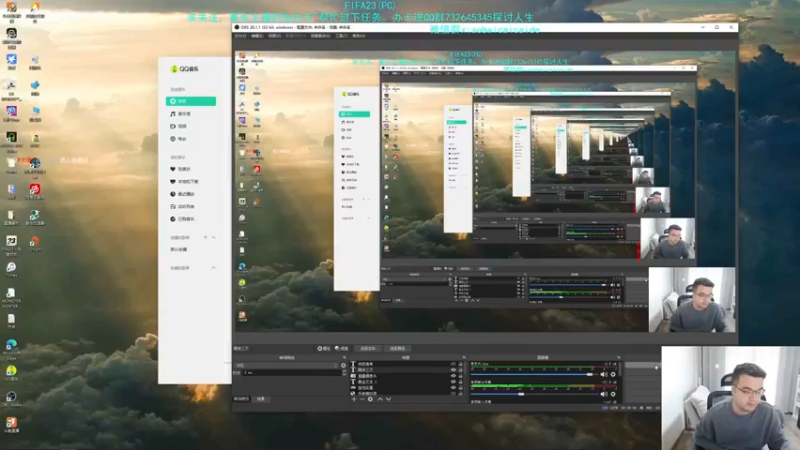Pop out the scene transitions dock panel
Image resolution: width=800 pixels, height=450 pixels.
tap(344, 358)
